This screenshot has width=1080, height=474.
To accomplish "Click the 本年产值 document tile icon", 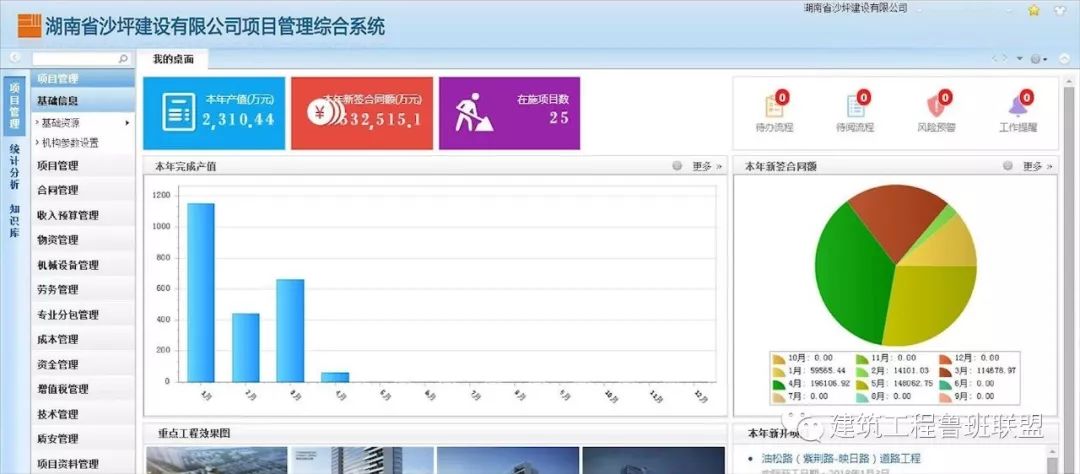I will tap(178, 112).
